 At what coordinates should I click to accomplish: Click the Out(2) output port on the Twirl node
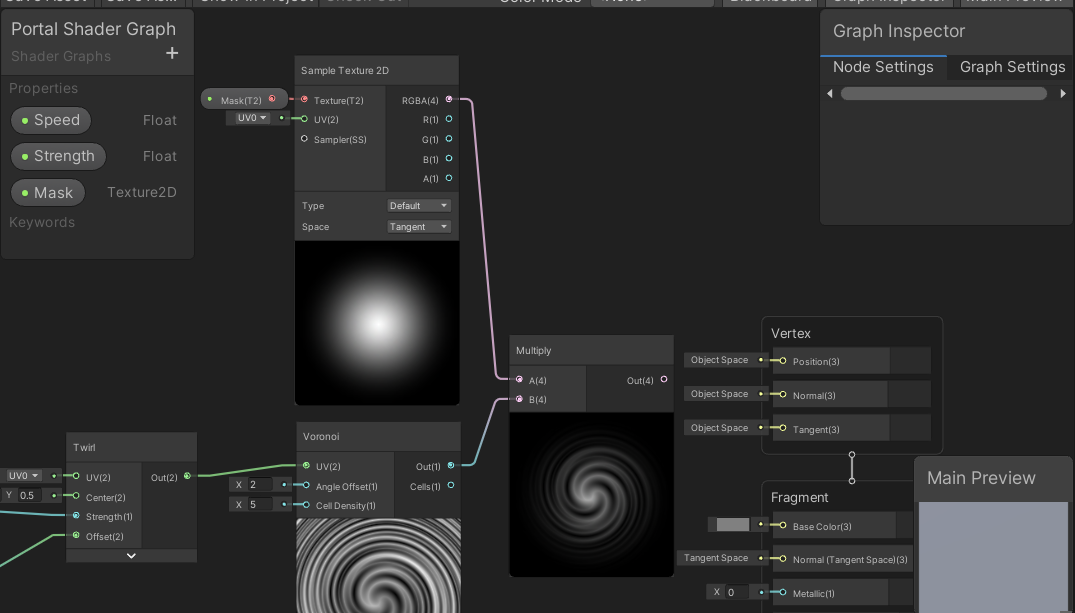(185, 477)
